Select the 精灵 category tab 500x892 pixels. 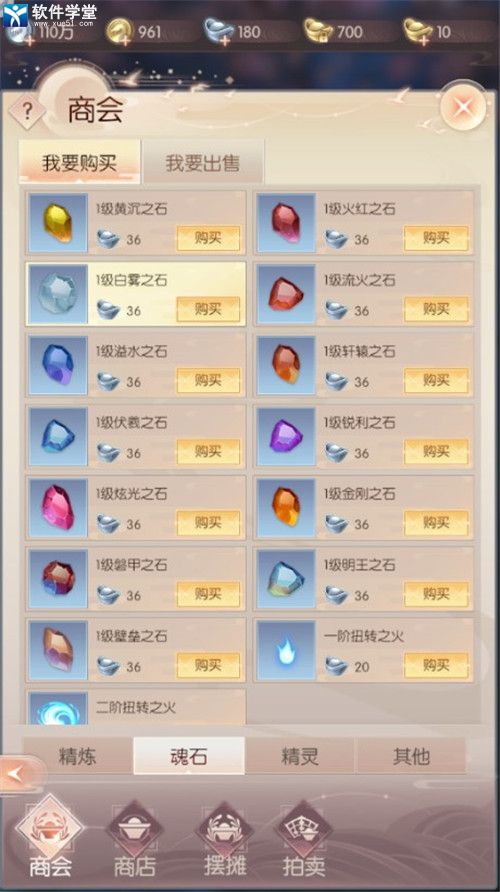300,757
